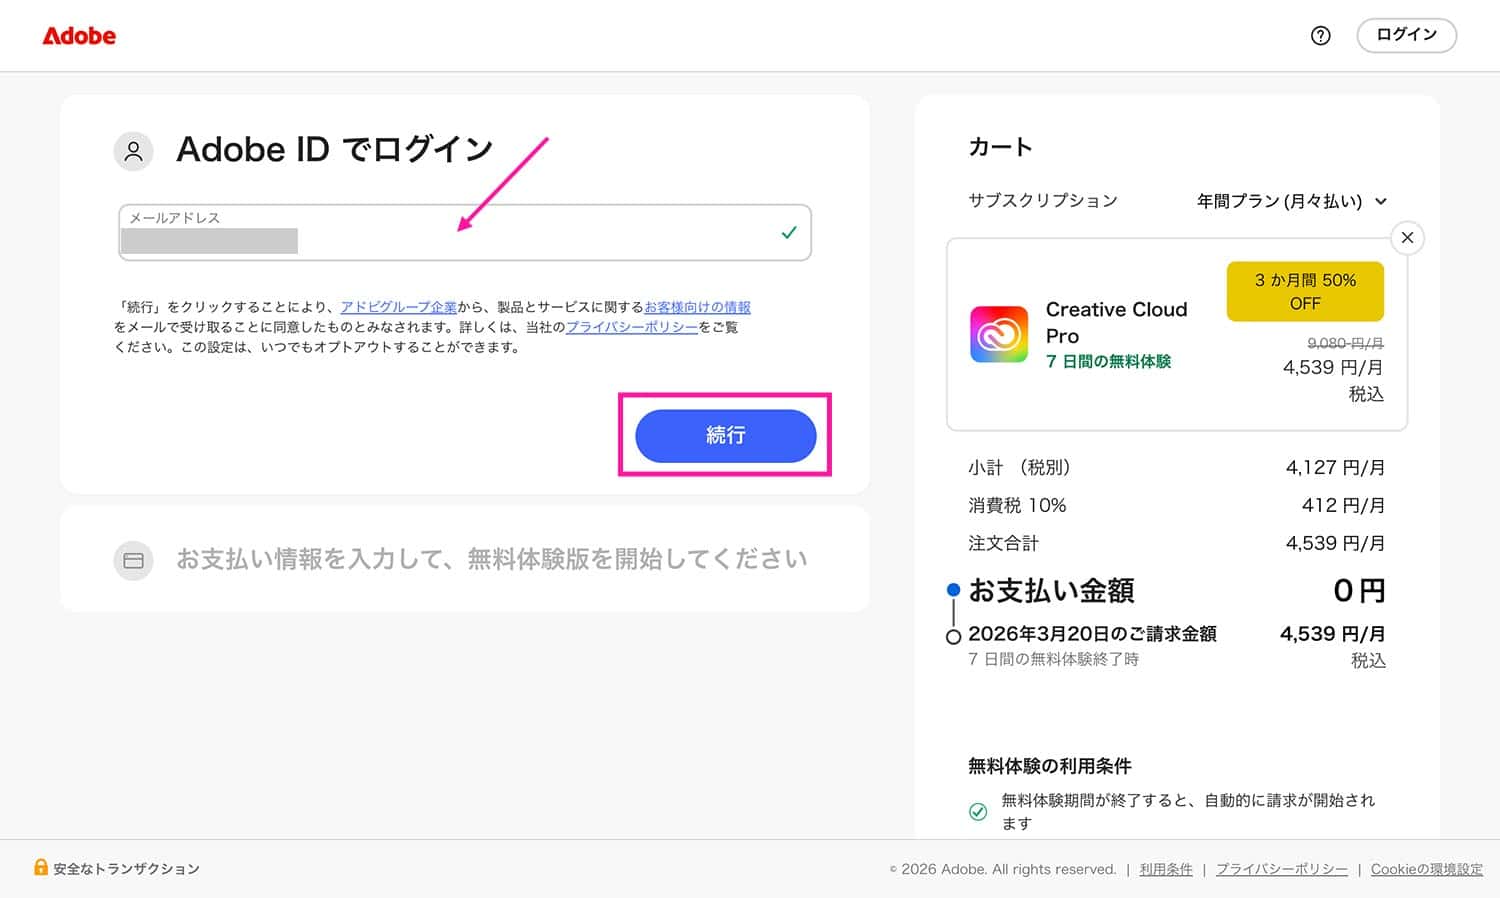
Task: Open the help question mark icon
Action: click(1320, 35)
